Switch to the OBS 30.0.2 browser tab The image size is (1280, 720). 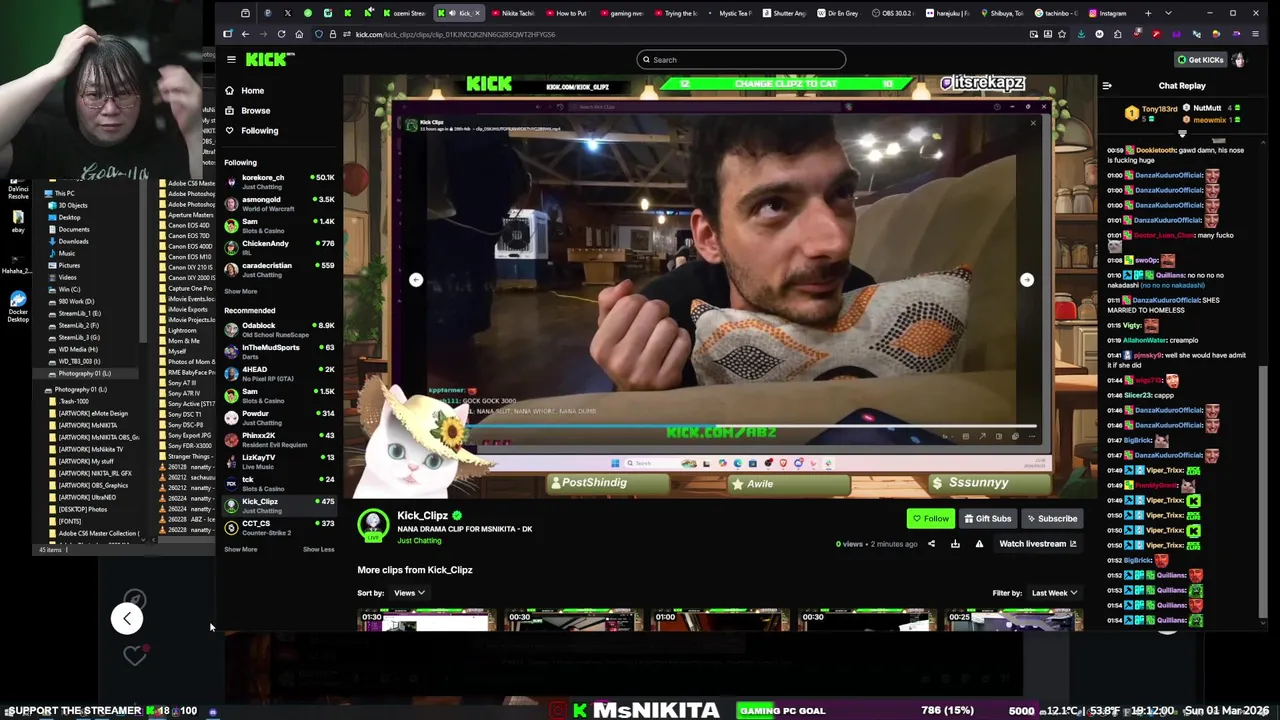click(x=892, y=13)
